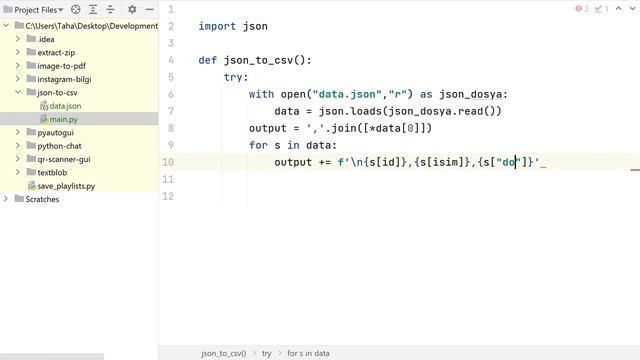Click the json_to_csv function name
Viewport: 640px width, 360px height.
point(258,60)
